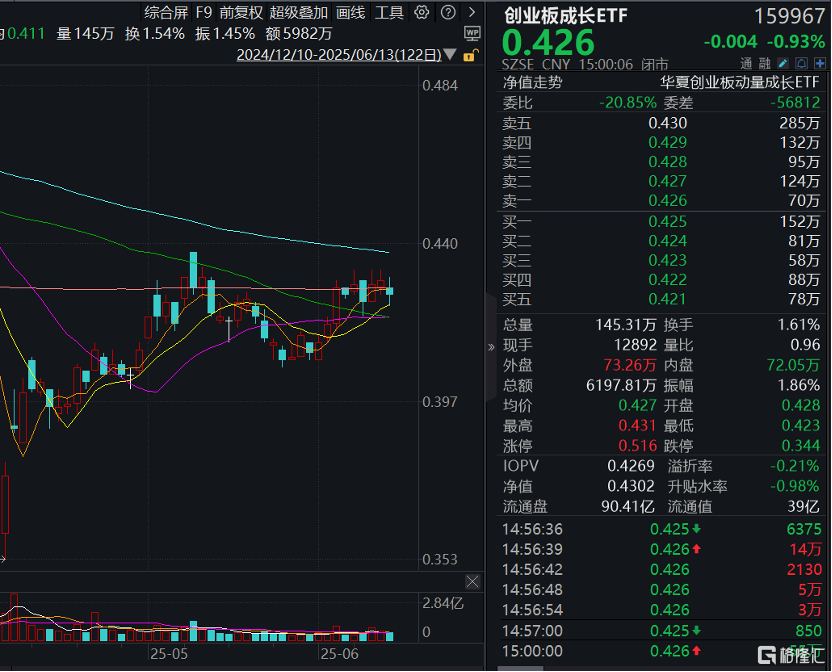Open the 画线 drawing tools
832x672 pixels.
pyautogui.click(x=351, y=12)
